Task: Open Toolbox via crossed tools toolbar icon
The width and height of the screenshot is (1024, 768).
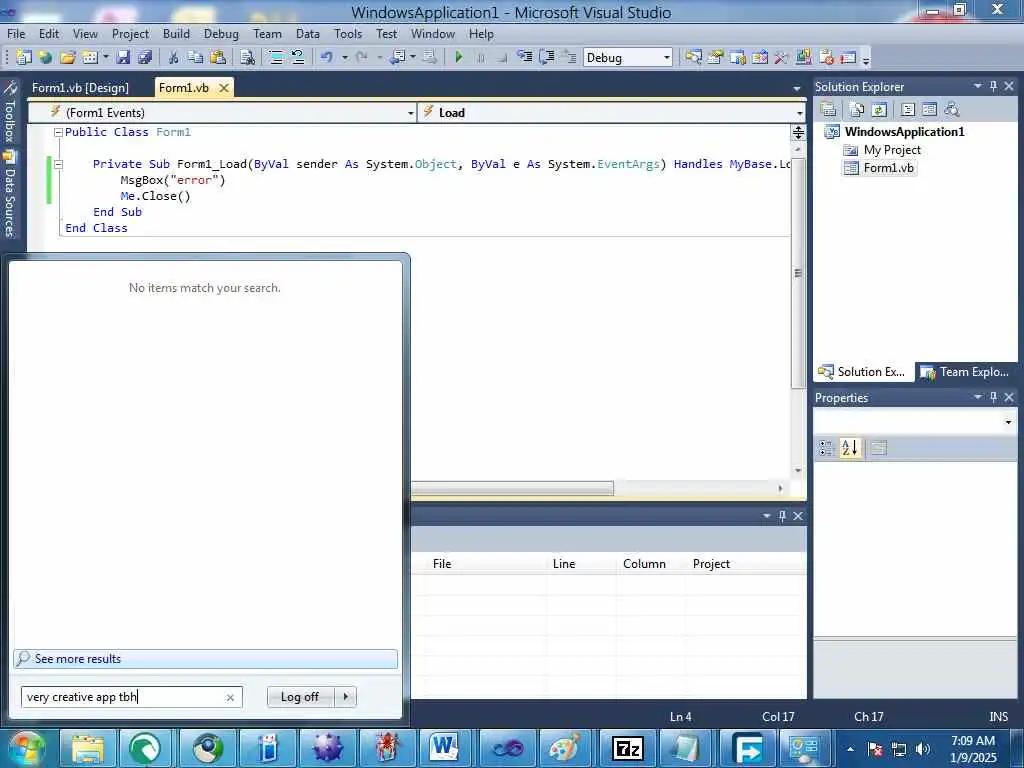Action: 781,57
